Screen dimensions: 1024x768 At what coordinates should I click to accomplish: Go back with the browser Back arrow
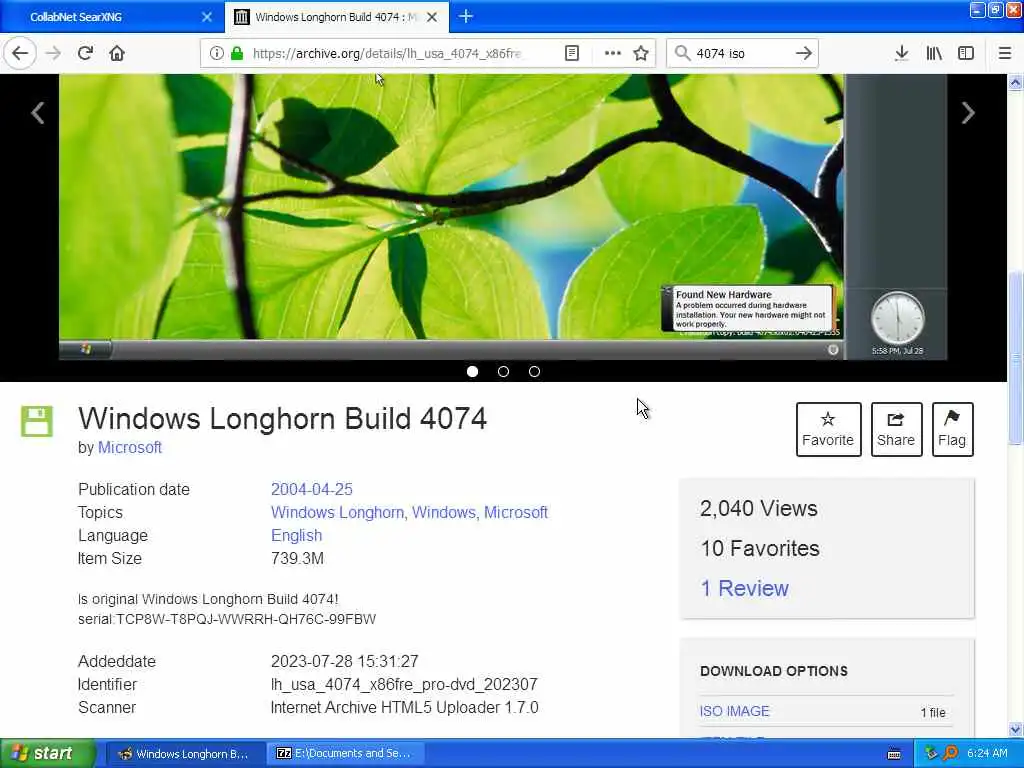[20, 53]
